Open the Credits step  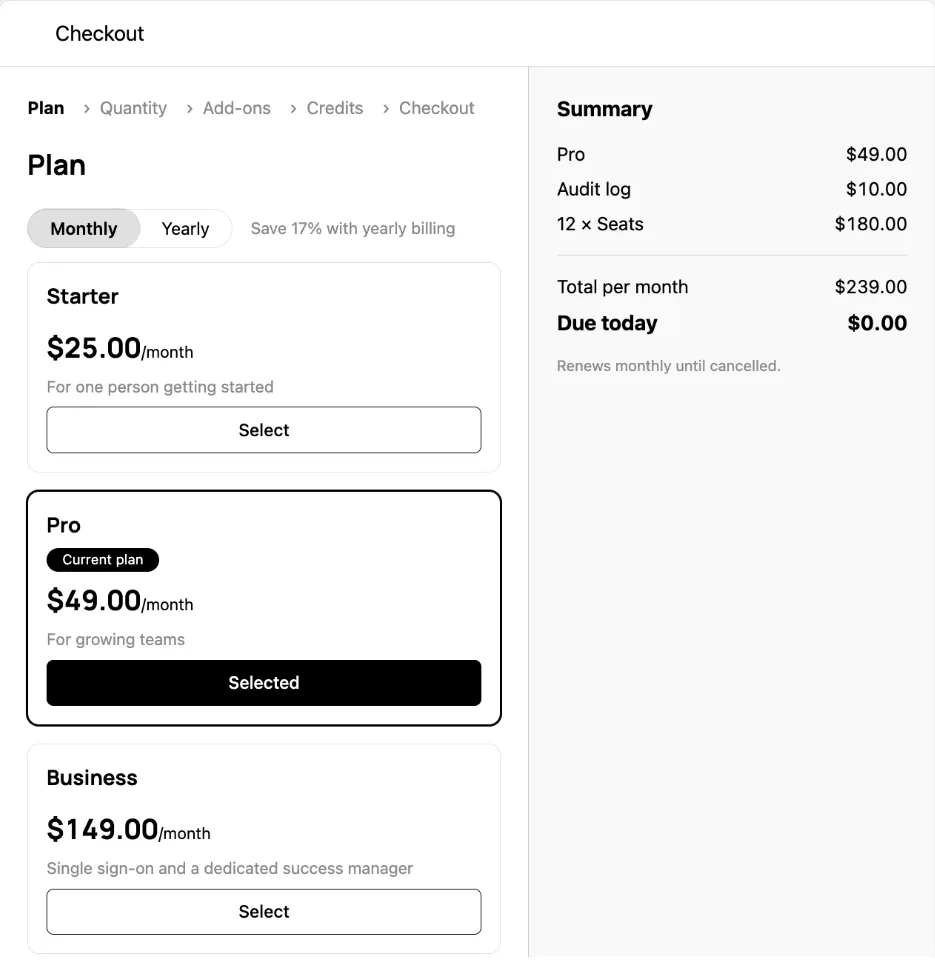(335, 108)
